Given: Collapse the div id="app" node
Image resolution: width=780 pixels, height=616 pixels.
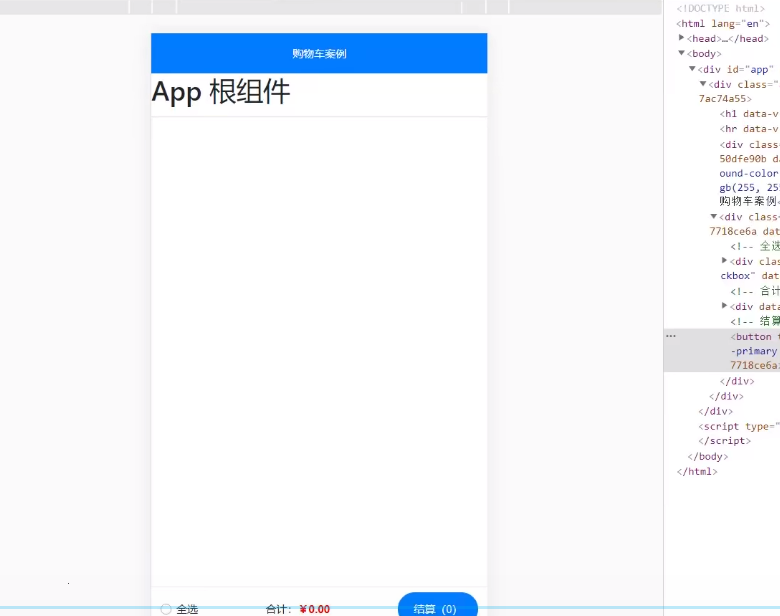Looking at the screenshot, I should point(692,69).
